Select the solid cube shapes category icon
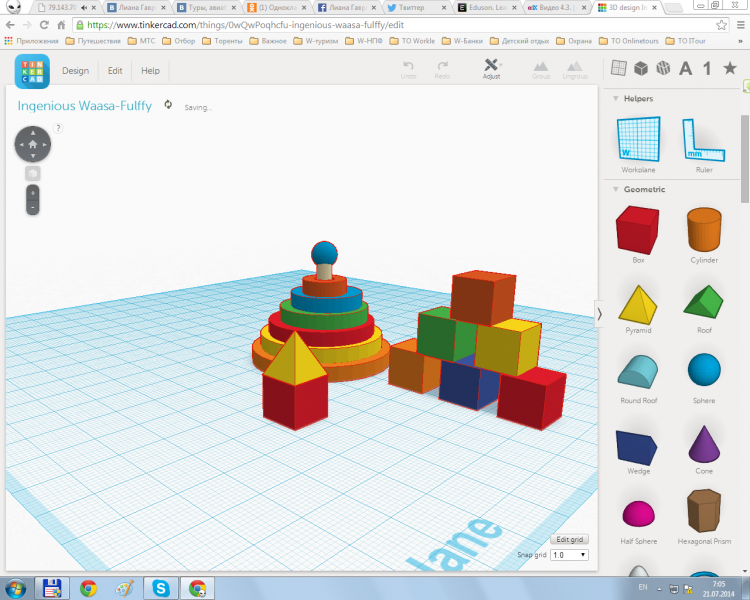750x600 pixels. tap(641, 68)
